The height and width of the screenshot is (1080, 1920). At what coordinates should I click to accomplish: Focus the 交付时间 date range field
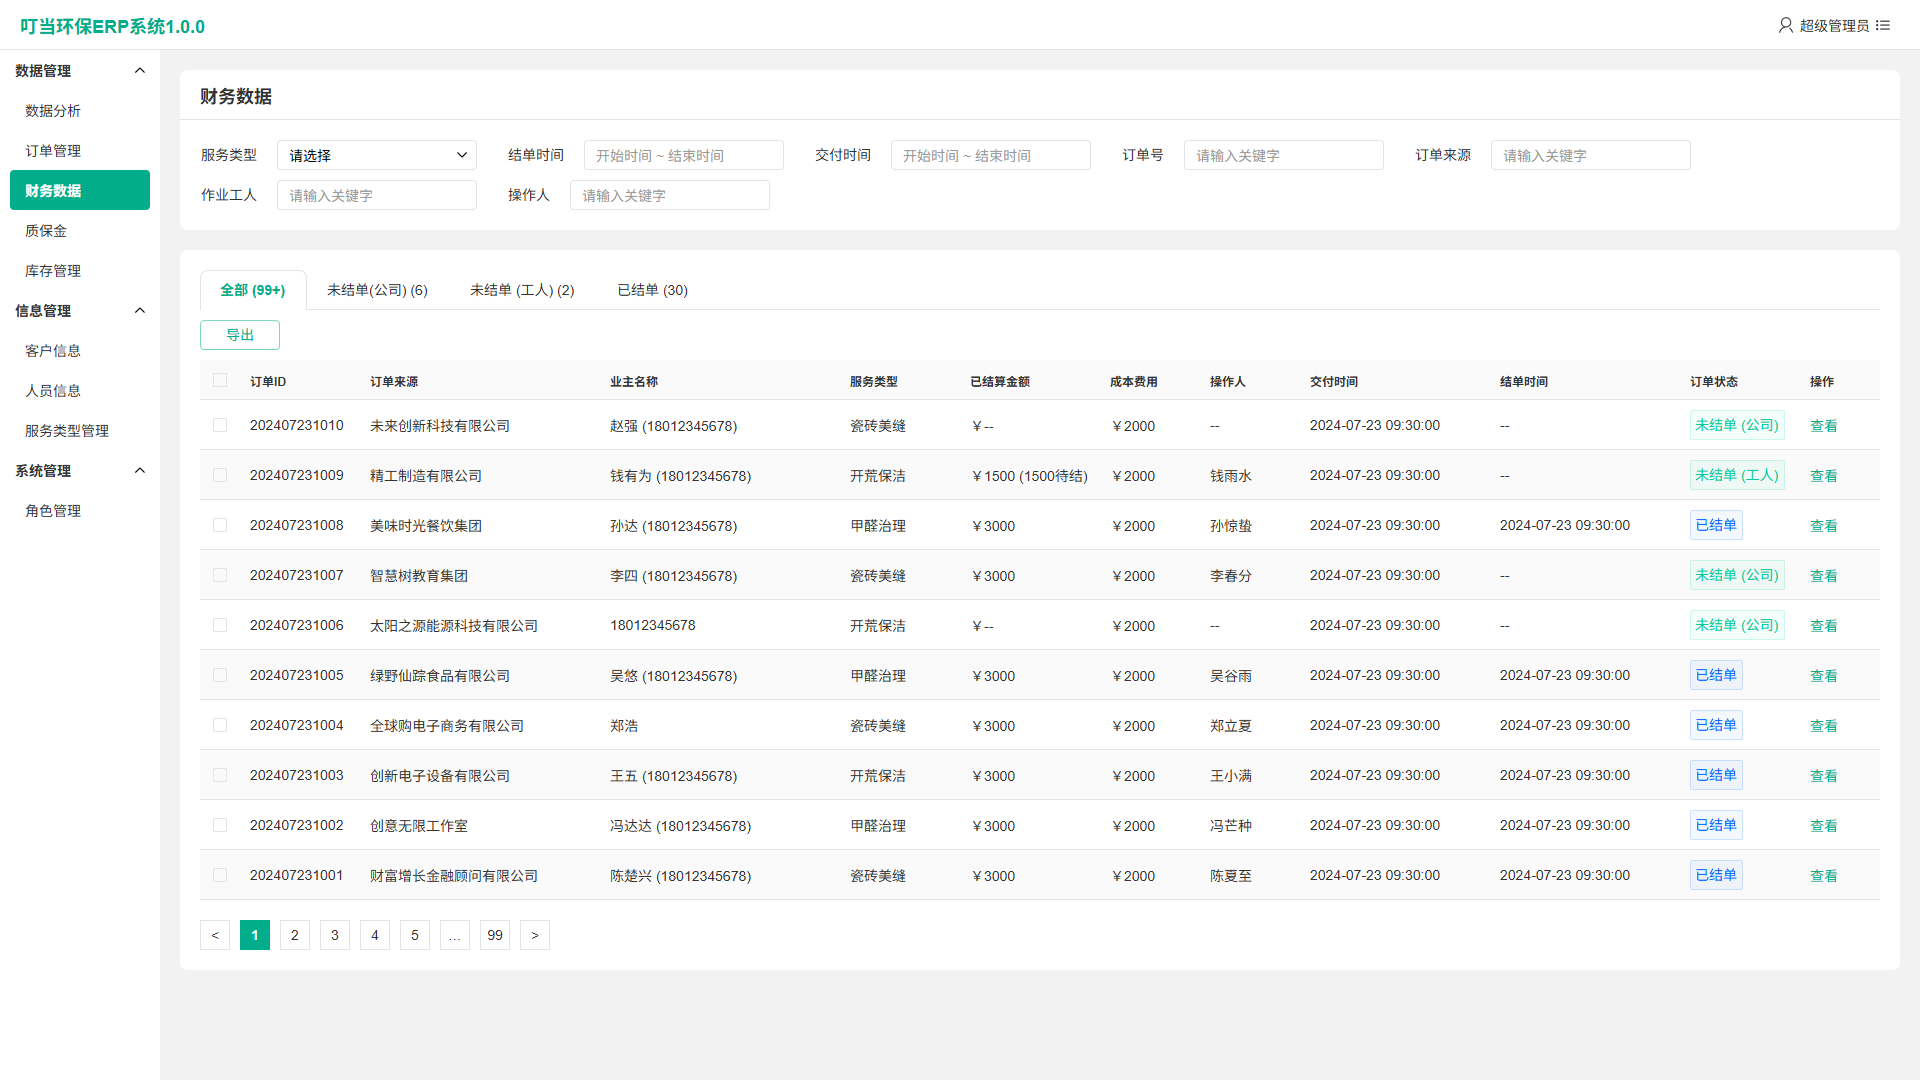[991, 155]
